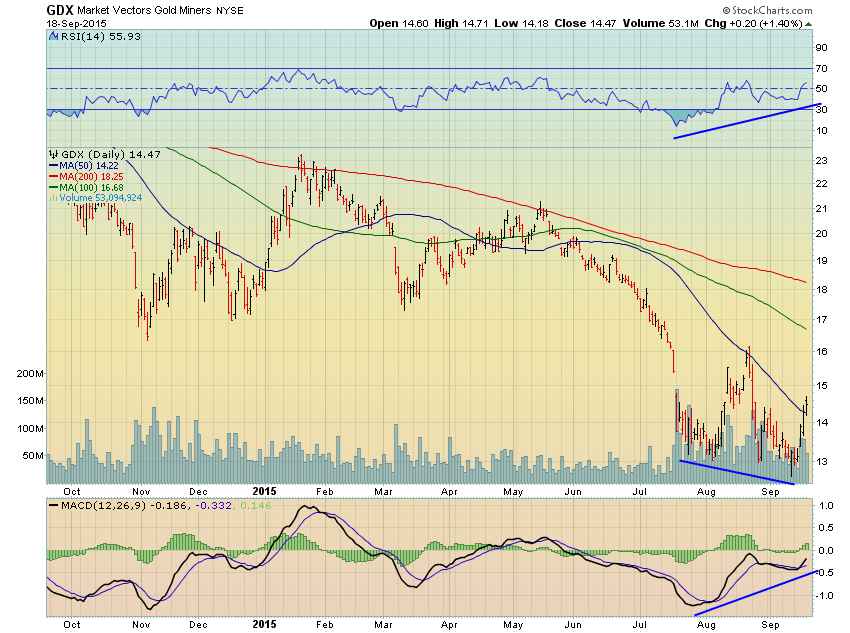This screenshot has height=633, width=850.
Task: Click the 14 price axis label
Action: pyautogui.click(x=821, y=423)
